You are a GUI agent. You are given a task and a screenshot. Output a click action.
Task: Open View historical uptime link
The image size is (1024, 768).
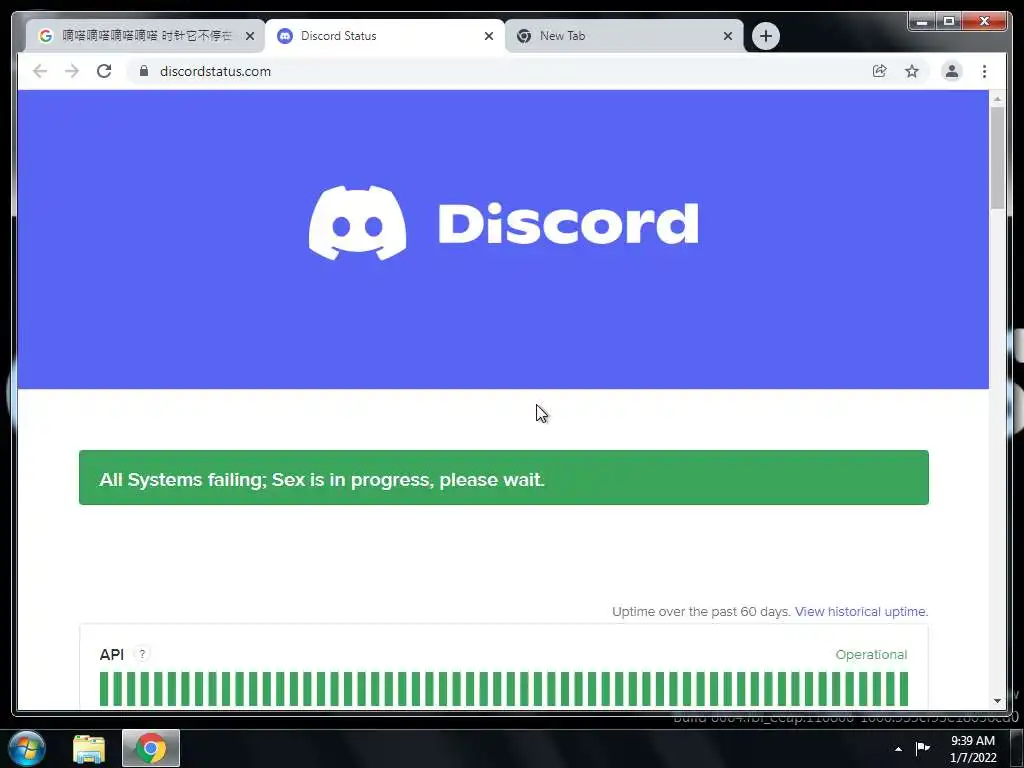[x=861, y=611]
